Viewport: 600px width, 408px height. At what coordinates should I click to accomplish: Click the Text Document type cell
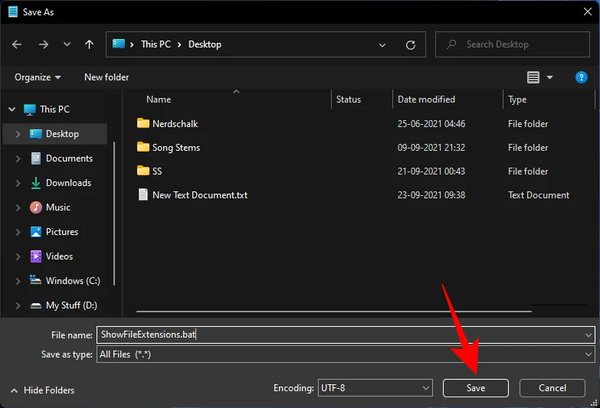538,195
